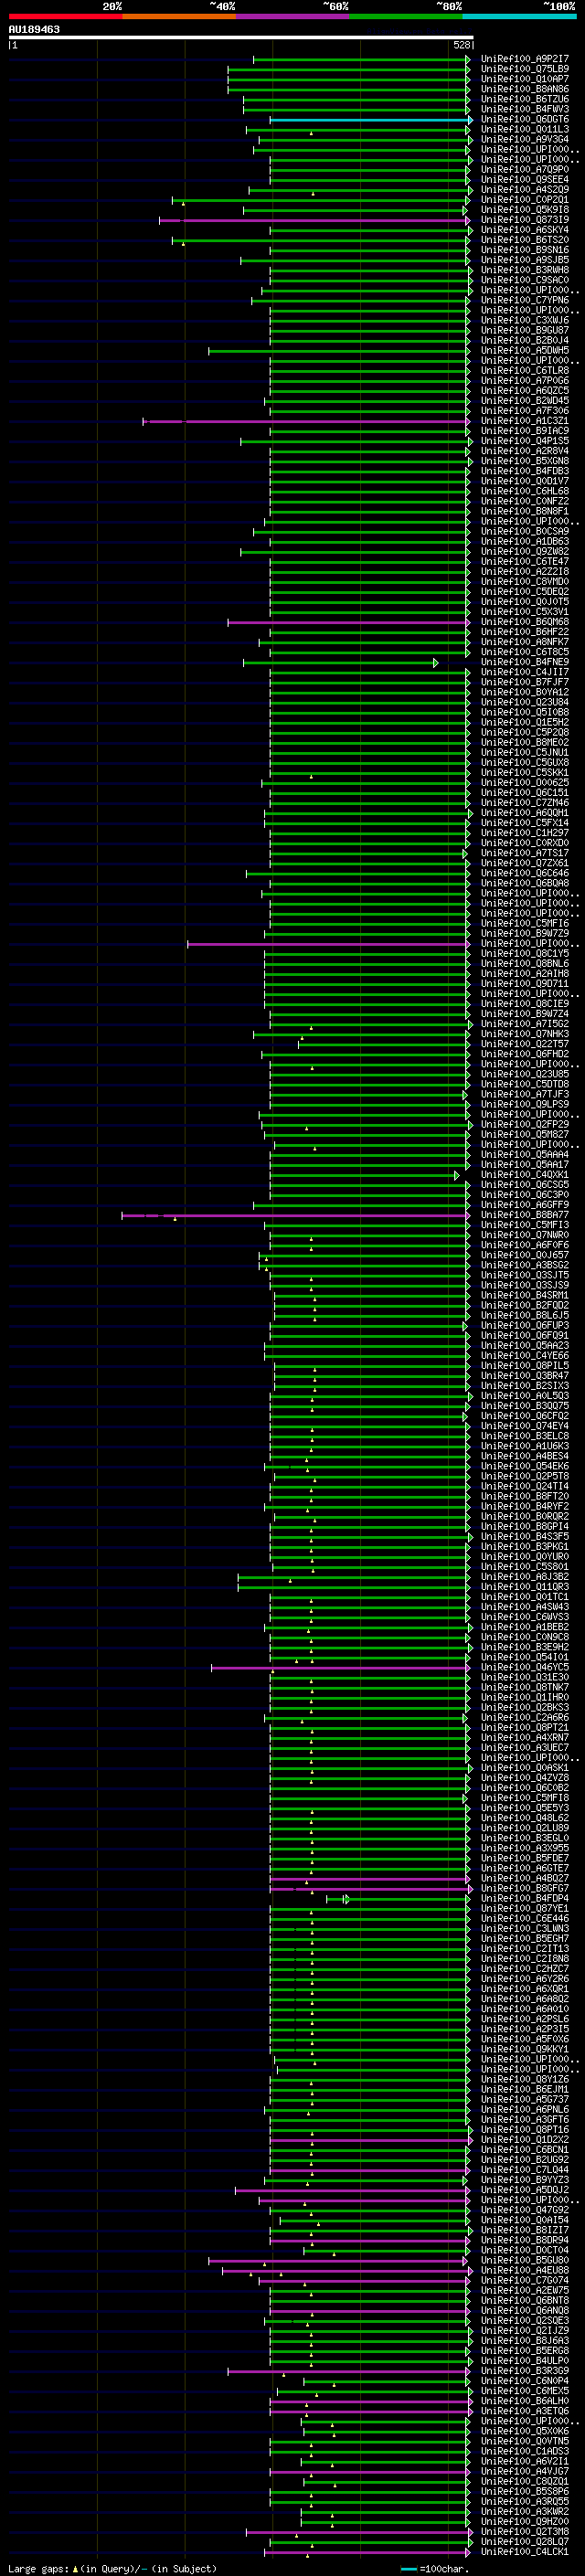
Task: Click purple alignment bar of UniRef100_B8BA77
Action: [296, 1216]
